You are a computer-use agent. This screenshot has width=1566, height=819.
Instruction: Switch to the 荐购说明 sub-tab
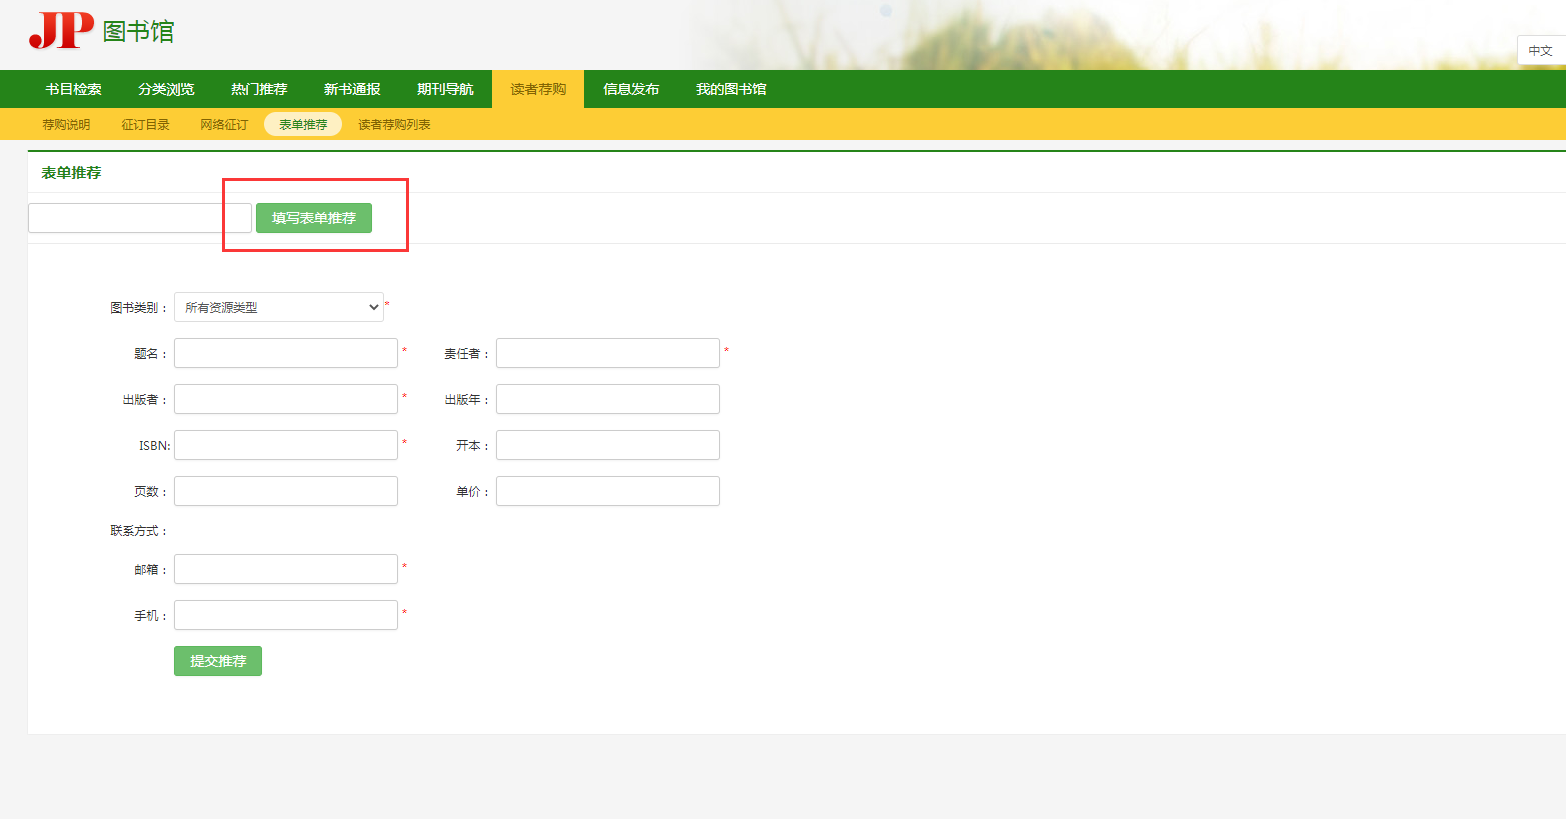66,125
